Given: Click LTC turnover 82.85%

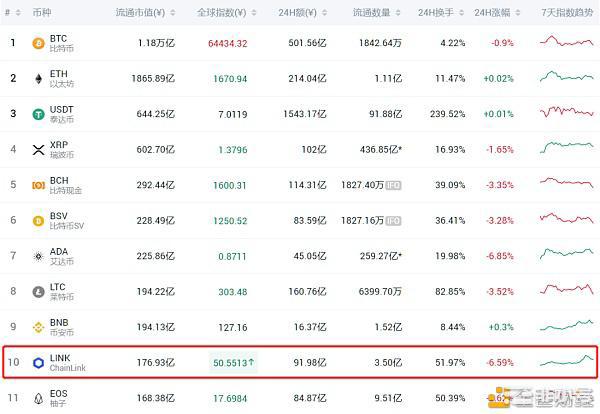Looking at the screenshot, I should [450, 292].
